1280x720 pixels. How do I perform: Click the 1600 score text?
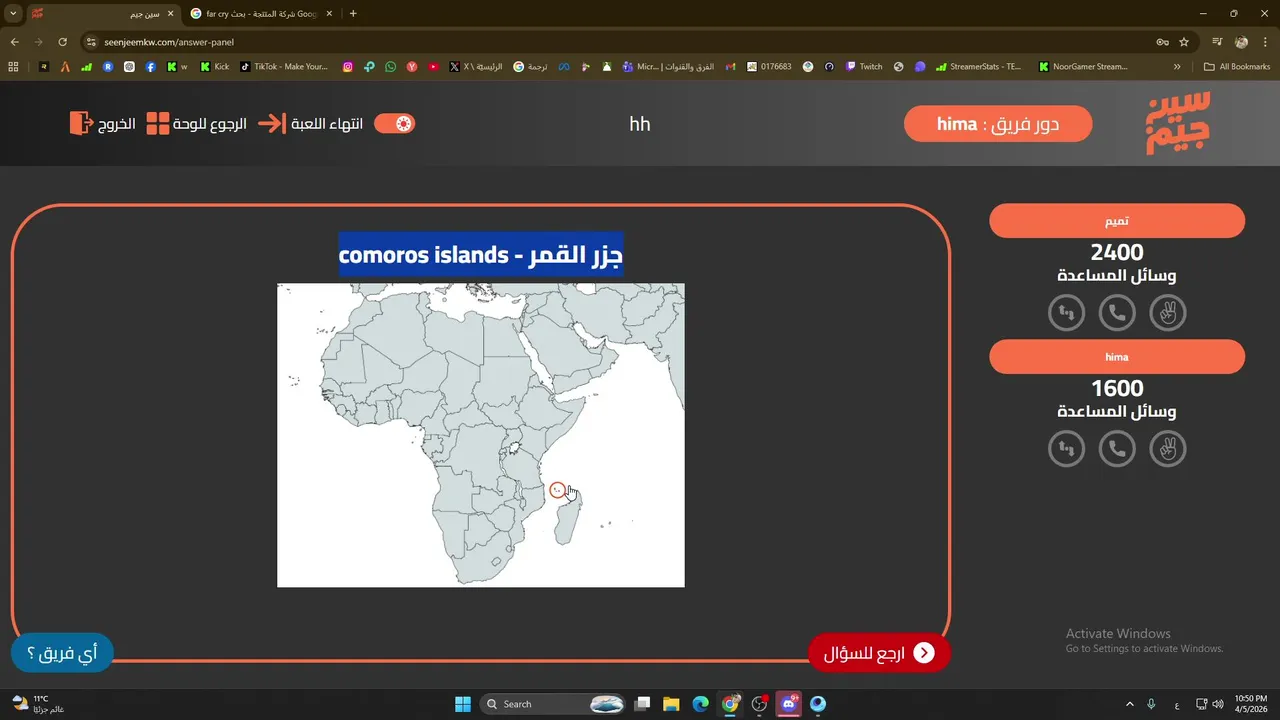1117,389
